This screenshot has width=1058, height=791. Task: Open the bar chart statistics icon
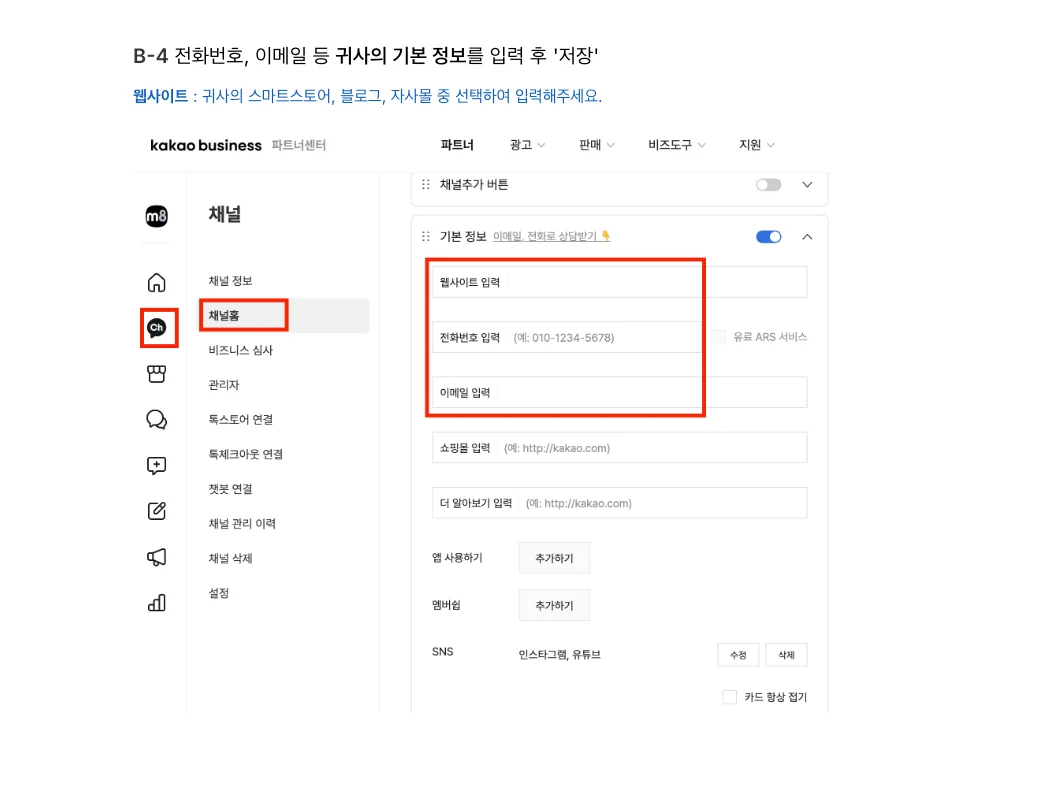[x=157, y=602]
